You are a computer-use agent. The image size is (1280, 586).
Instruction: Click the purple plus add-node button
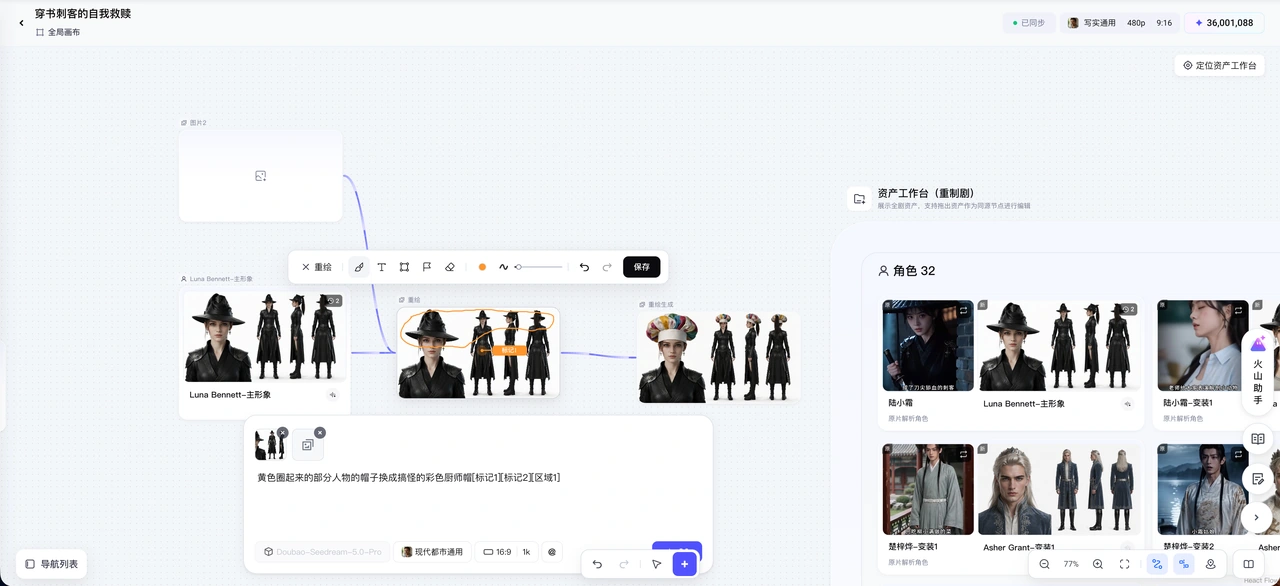click(684, 564)
